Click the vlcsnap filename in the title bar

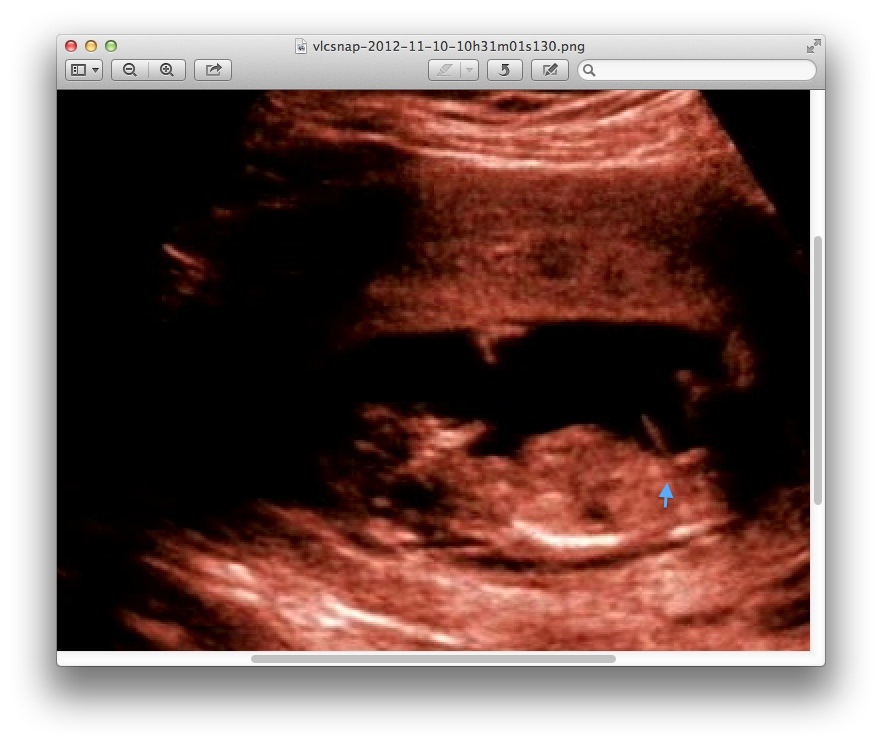[448, 46]
